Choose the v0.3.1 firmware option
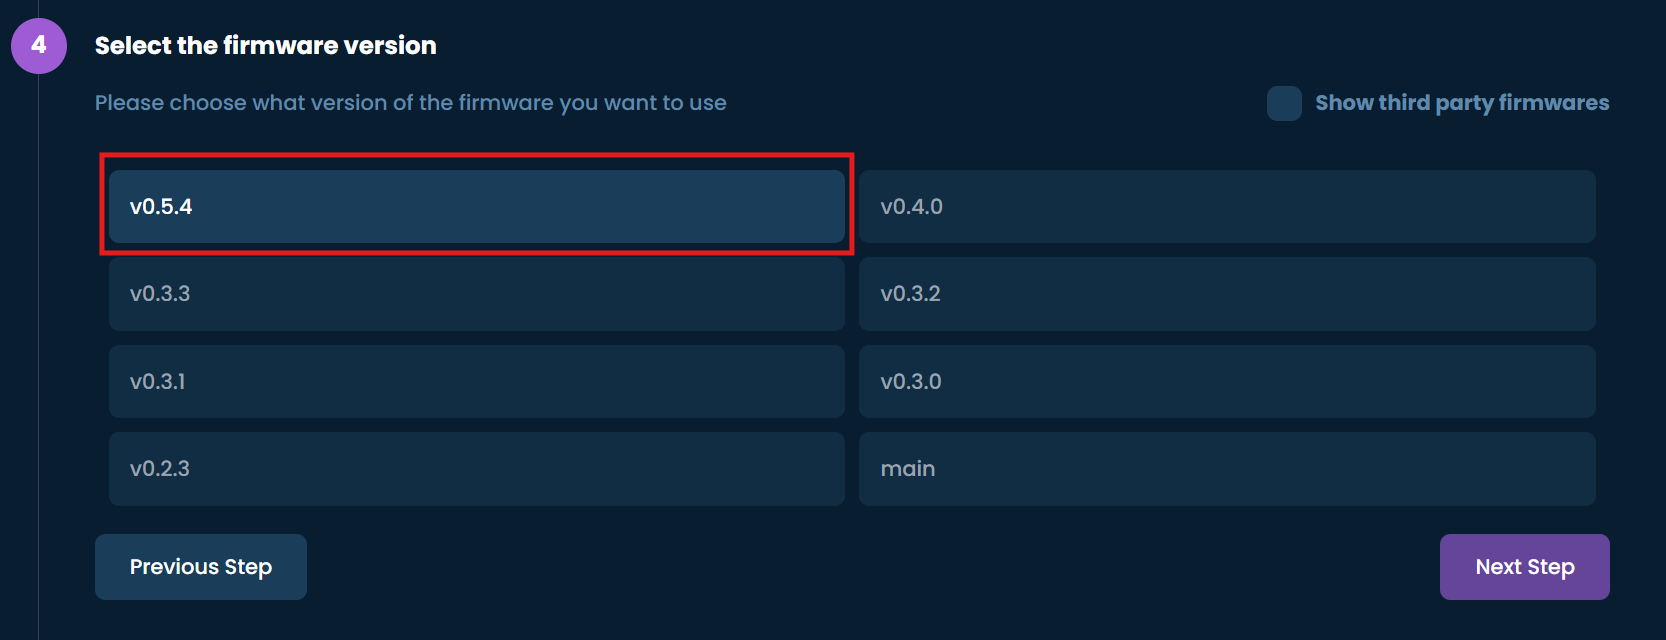The image size is (1666, 640). point(477,381)
